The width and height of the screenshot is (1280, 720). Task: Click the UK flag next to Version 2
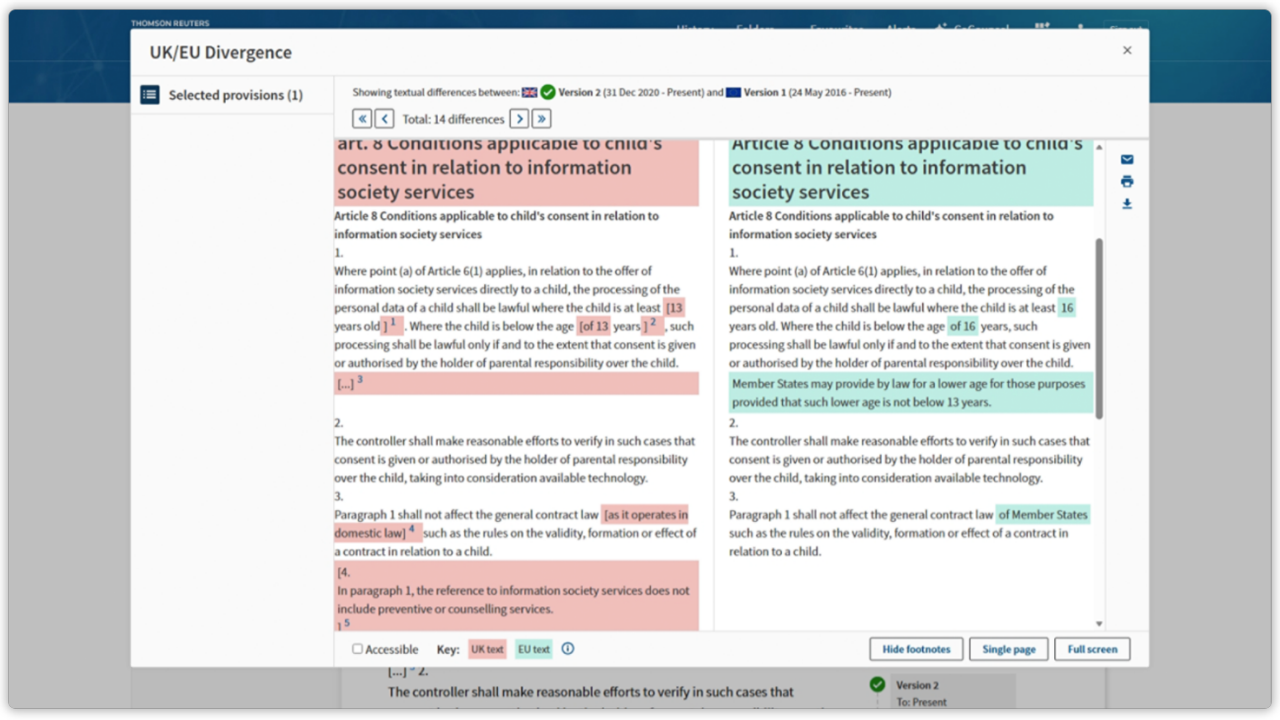530,91
